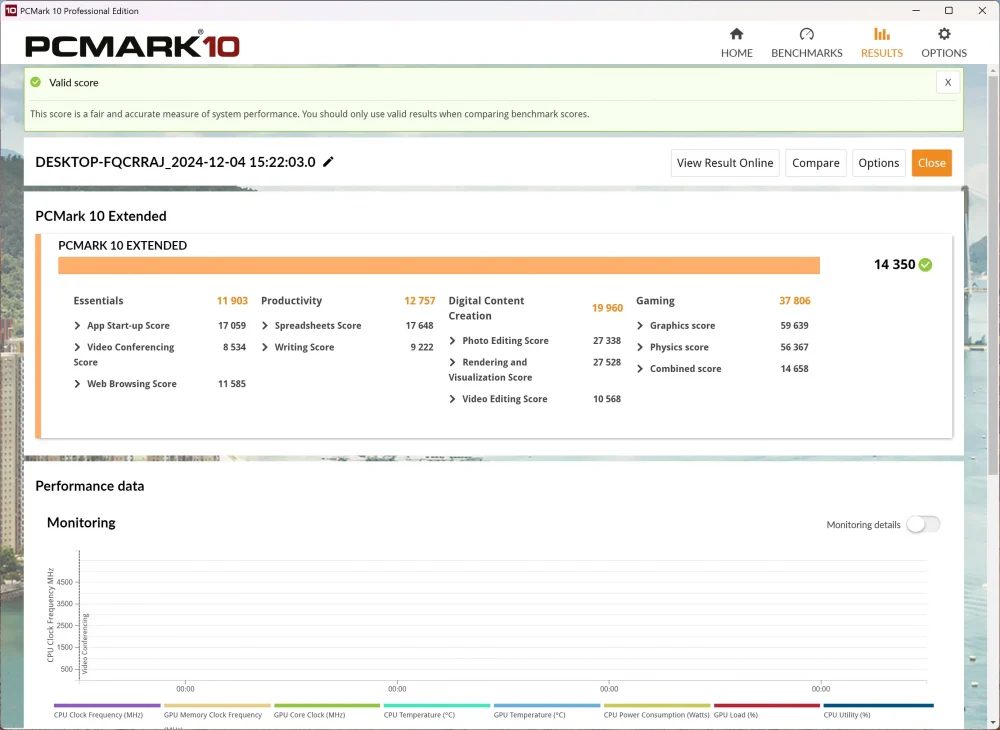1000x730 pixels.
Task: Click the Compare button
Action: [x=816, y=163]
